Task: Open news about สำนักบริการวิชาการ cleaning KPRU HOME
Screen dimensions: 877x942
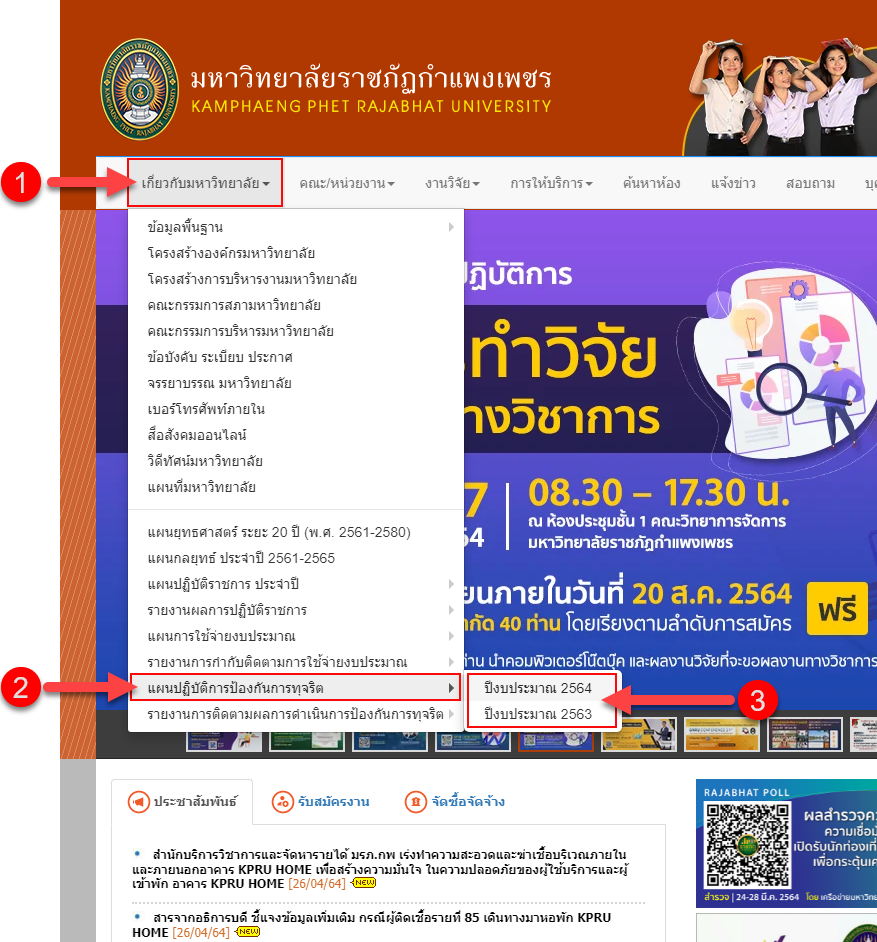Action: point(380,869)
